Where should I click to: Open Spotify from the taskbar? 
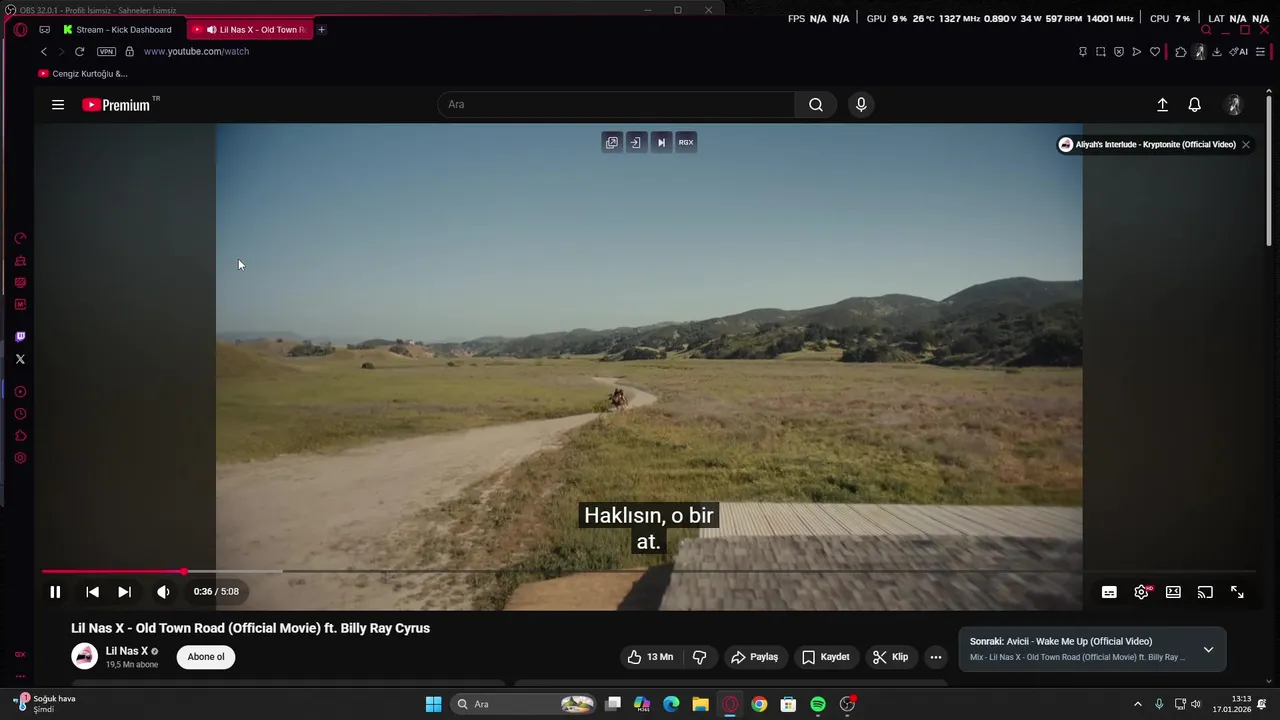pyautogui.click(x=818, y=704)
